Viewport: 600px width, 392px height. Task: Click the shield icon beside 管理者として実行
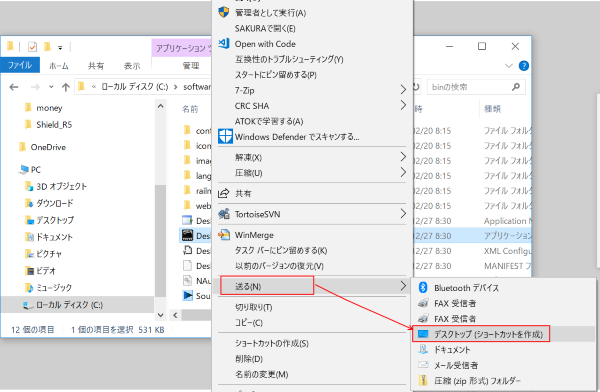(x=224, y=12)
